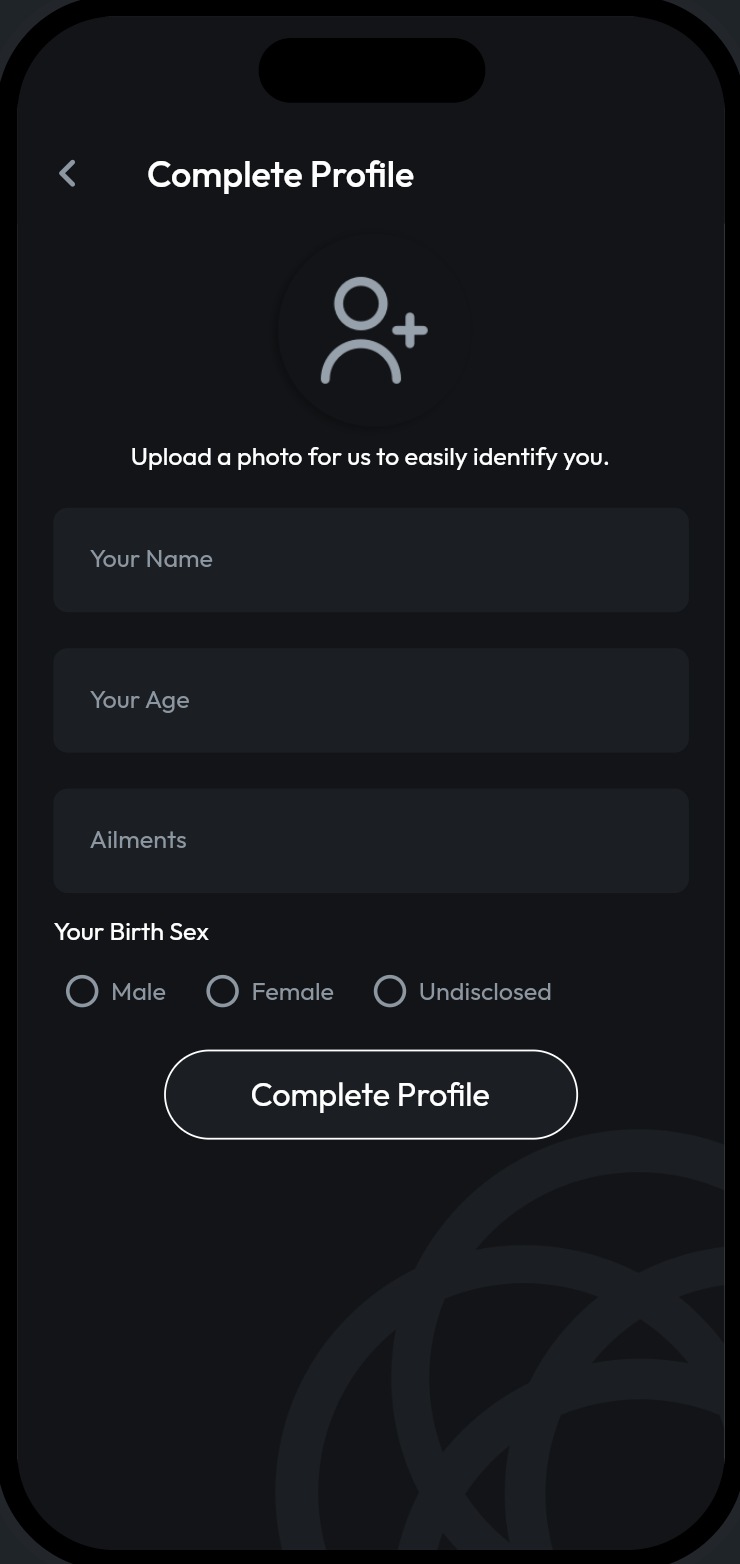Select the Male radio button

[82, 992]
